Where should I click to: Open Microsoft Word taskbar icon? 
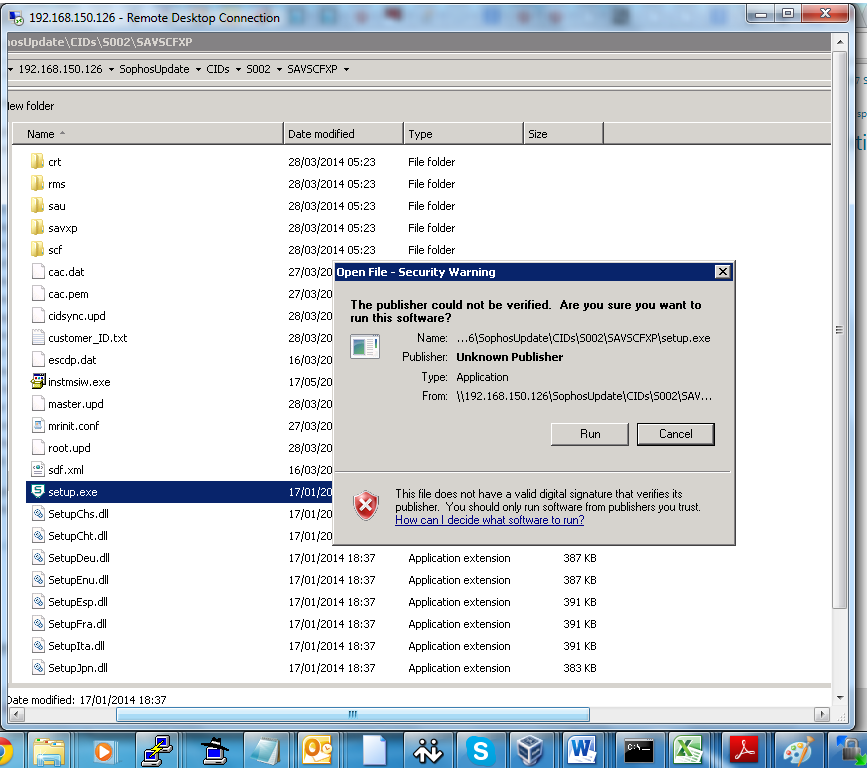point(582,751)
